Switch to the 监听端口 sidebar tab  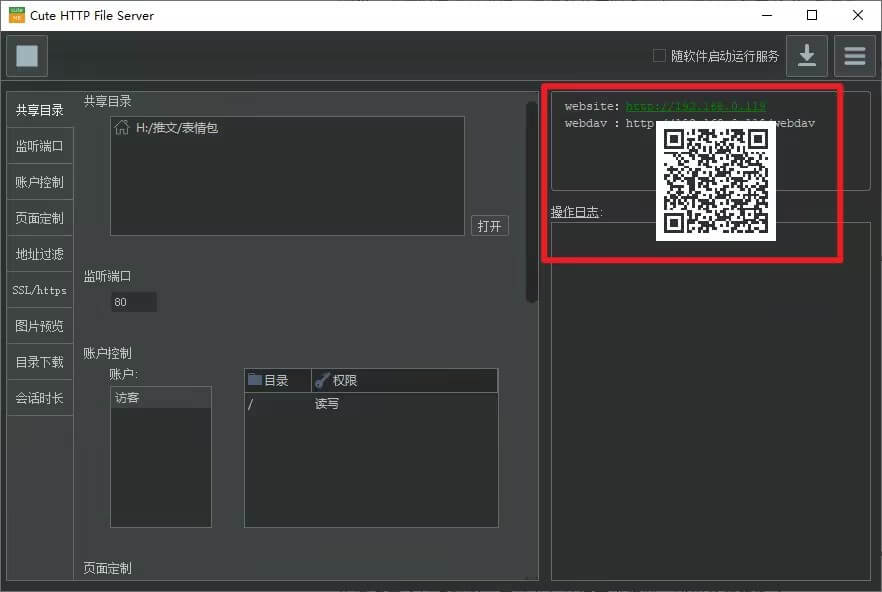click(40, 145)
